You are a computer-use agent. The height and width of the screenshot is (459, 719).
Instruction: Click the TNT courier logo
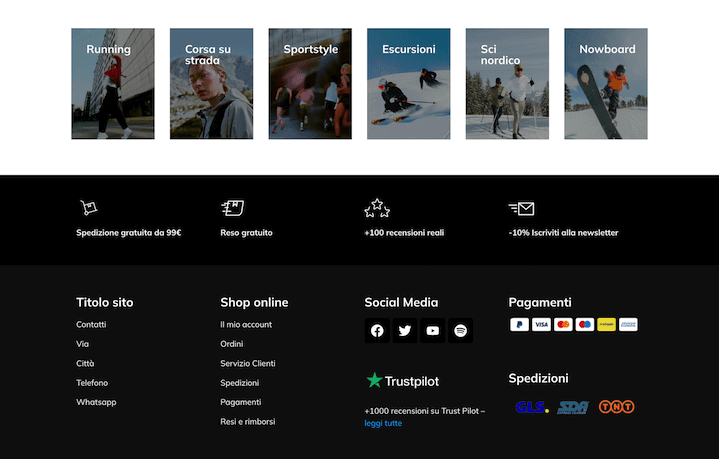tap(616, 407)
